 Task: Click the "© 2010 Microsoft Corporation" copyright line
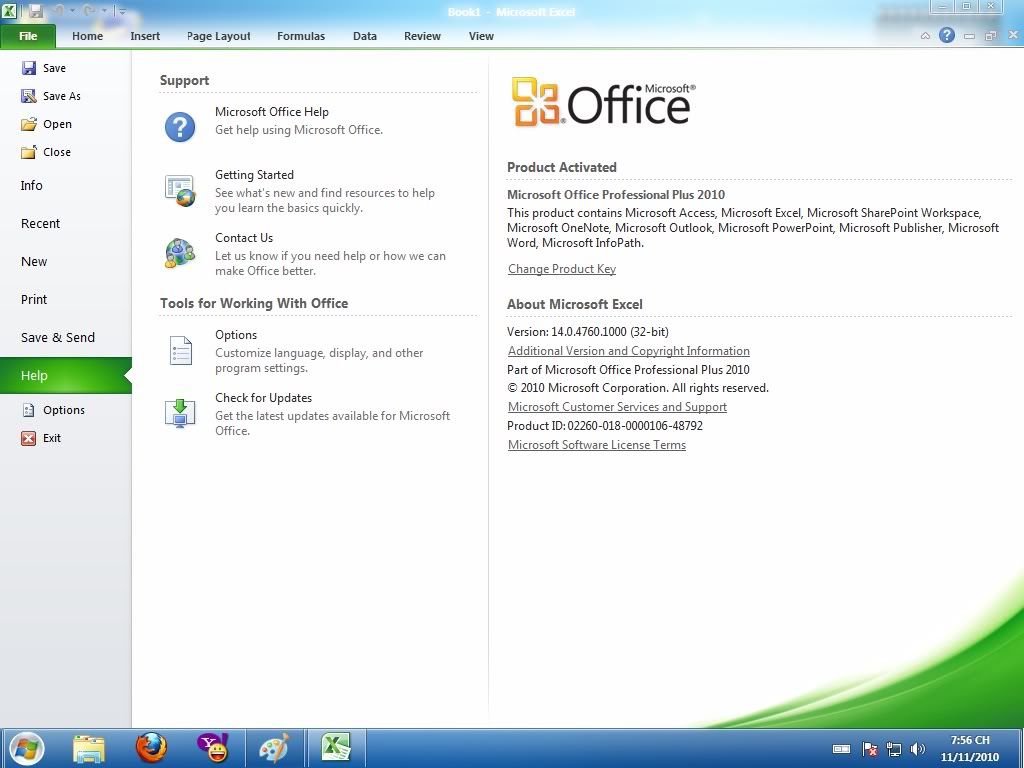pos(638,388)
